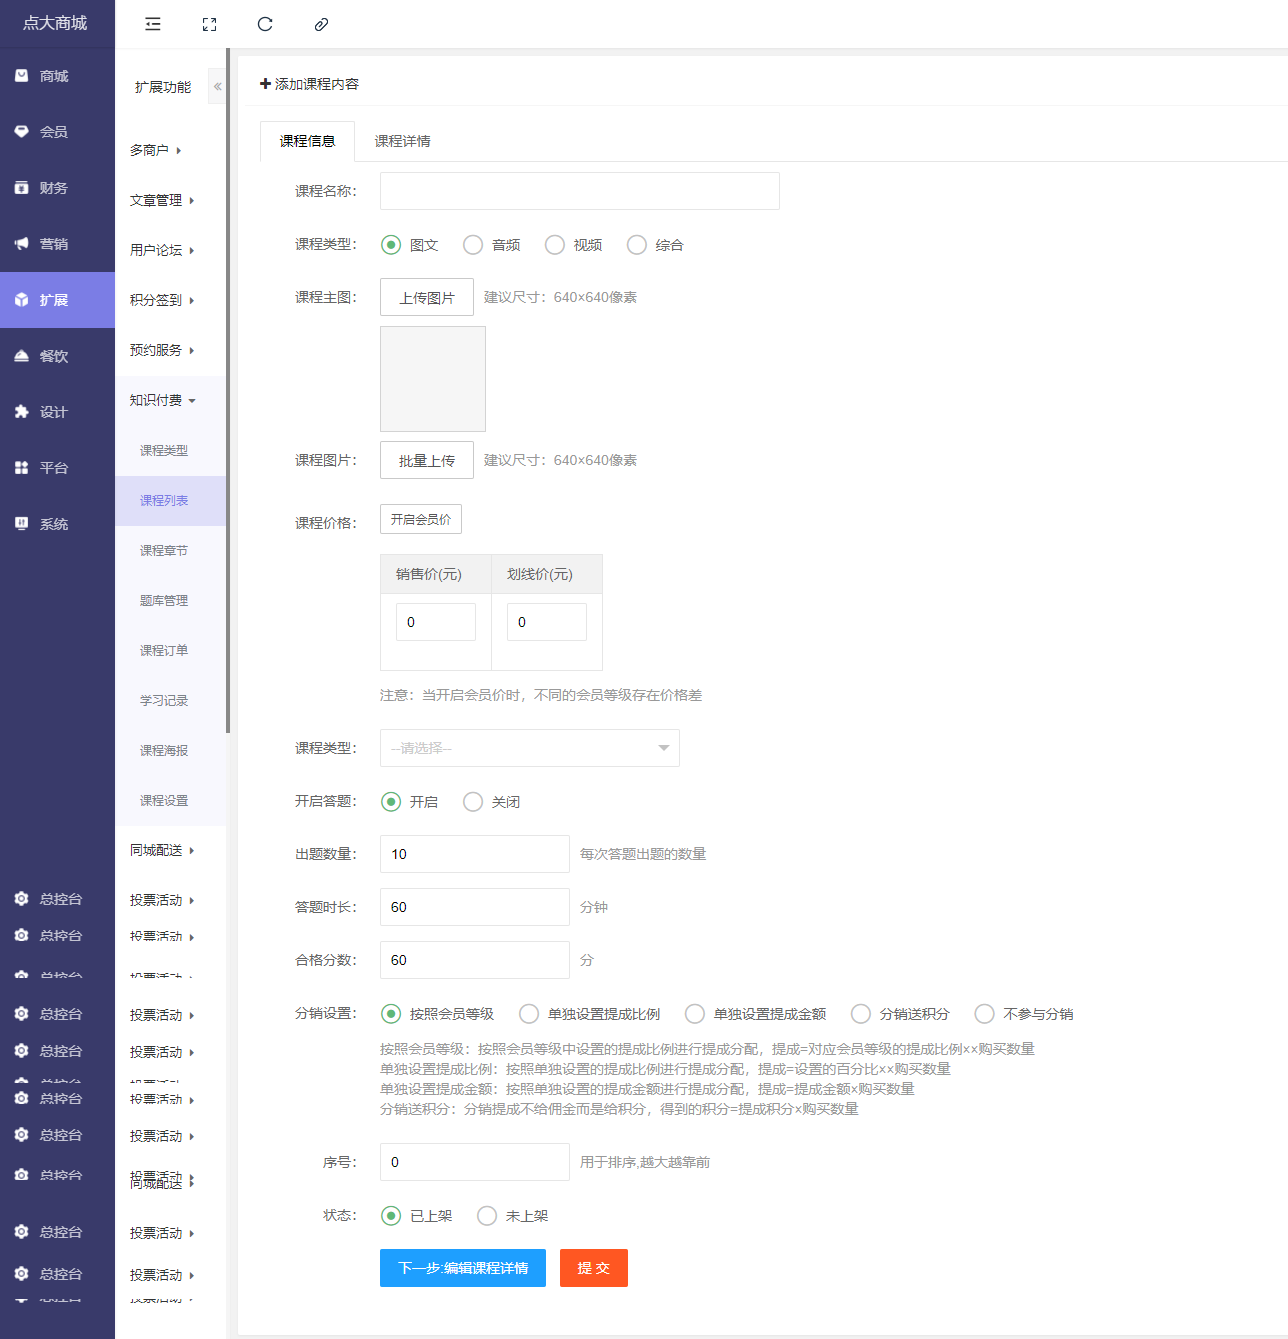
Task: Select 音频 course type
Action: point(473,245)
